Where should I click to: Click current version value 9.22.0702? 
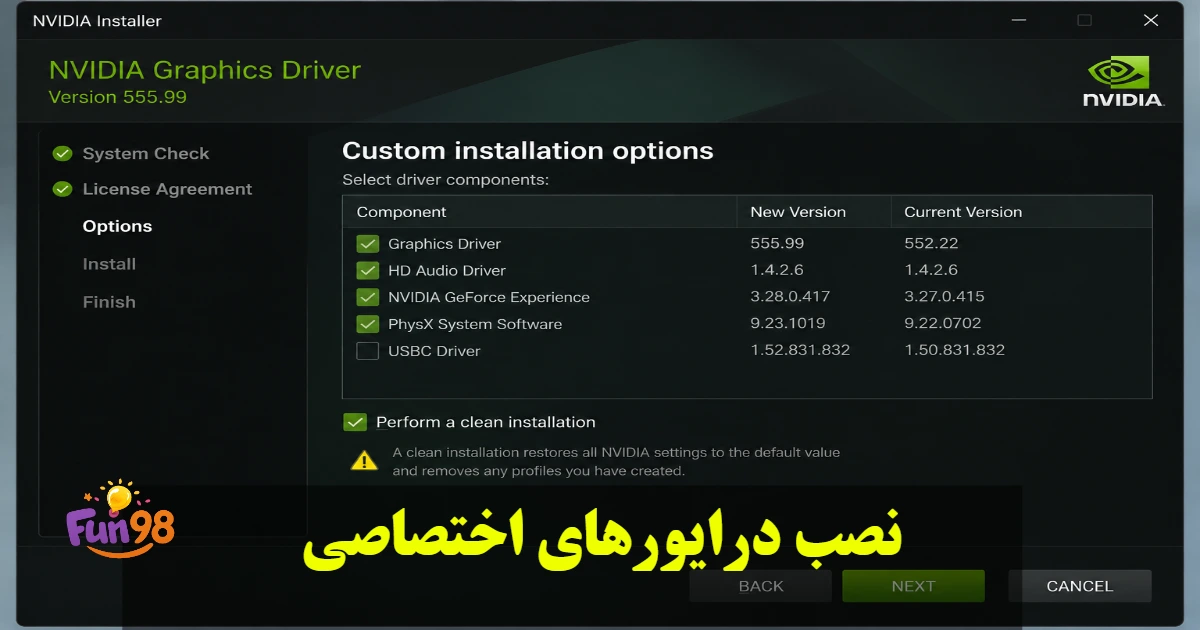[942, 324]
